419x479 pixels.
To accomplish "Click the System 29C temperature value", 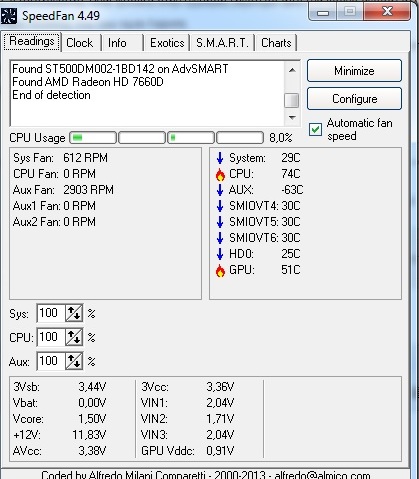I will [291, 158].
